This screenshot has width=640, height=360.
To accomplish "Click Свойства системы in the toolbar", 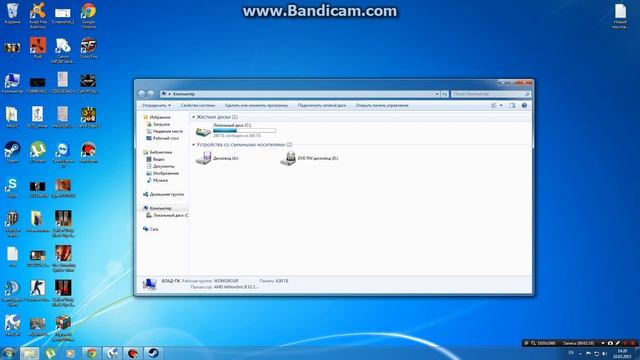I will (198, 105).
